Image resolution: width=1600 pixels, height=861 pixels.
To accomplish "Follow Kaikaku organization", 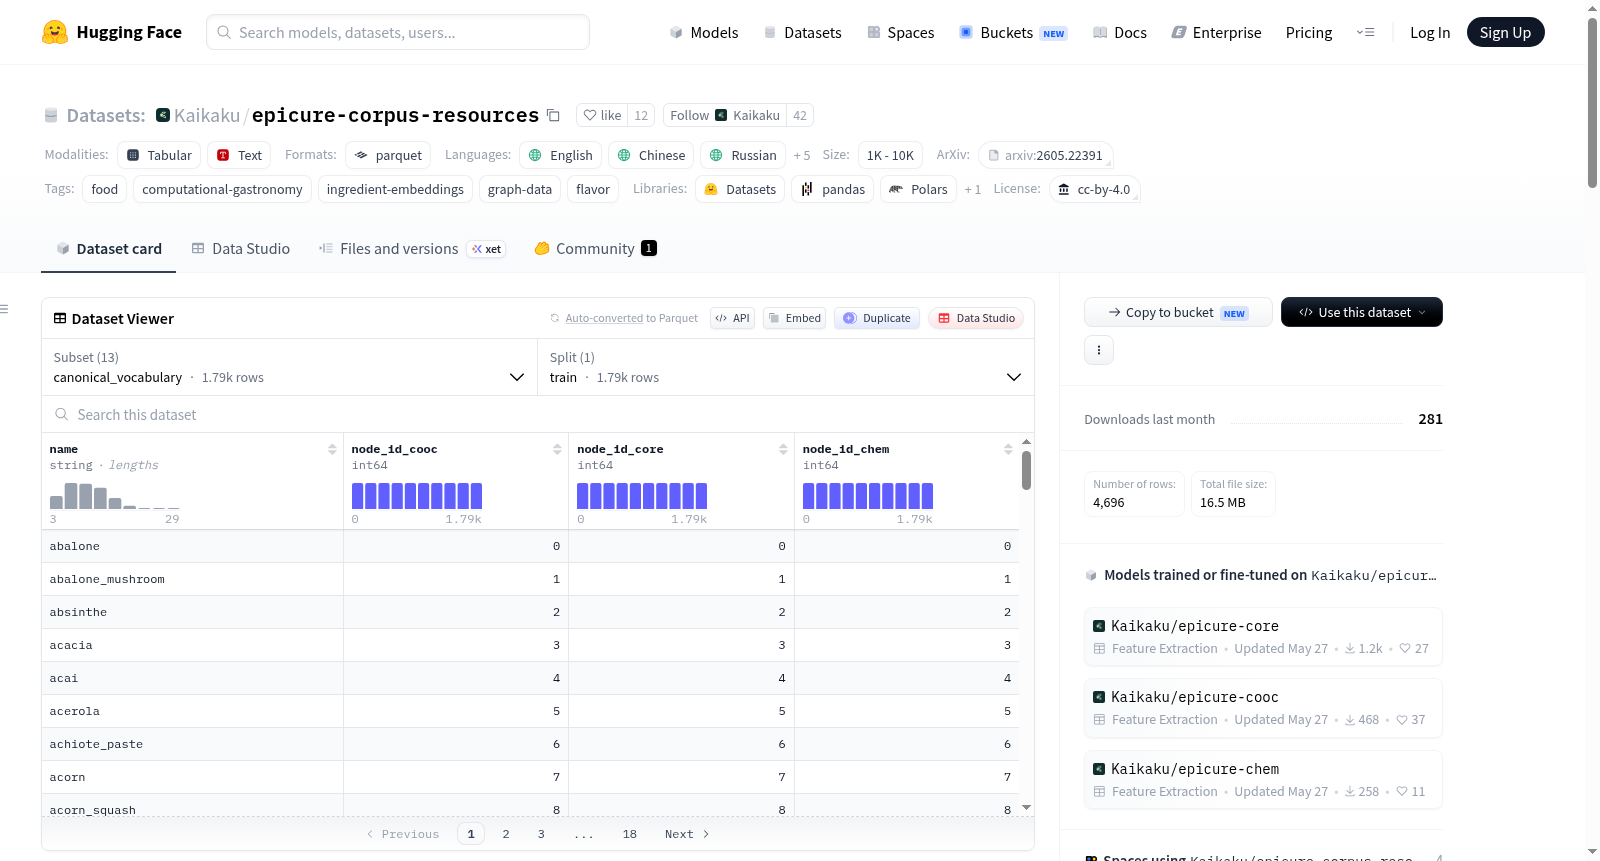I will pyautogui.click(x=725, y=115).
